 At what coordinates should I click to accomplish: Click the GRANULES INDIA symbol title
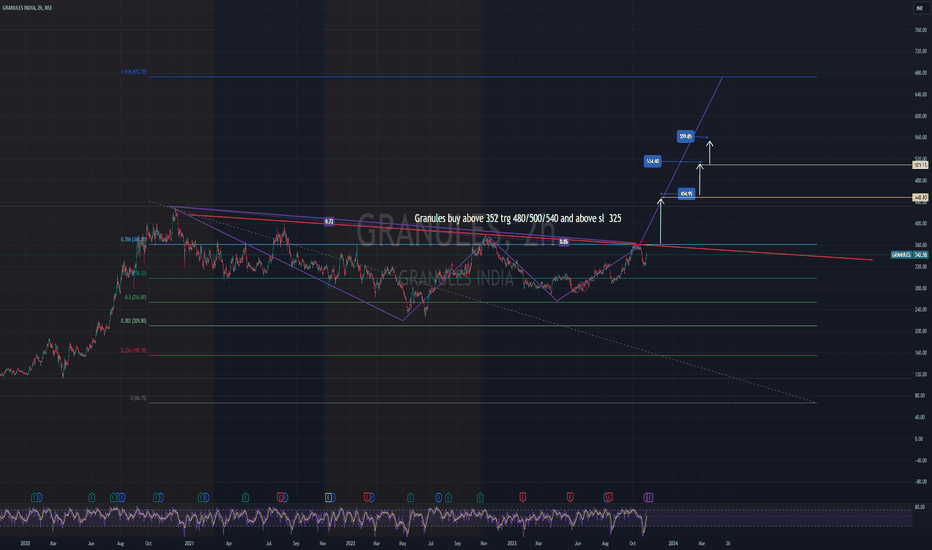(x=27, y=8)
